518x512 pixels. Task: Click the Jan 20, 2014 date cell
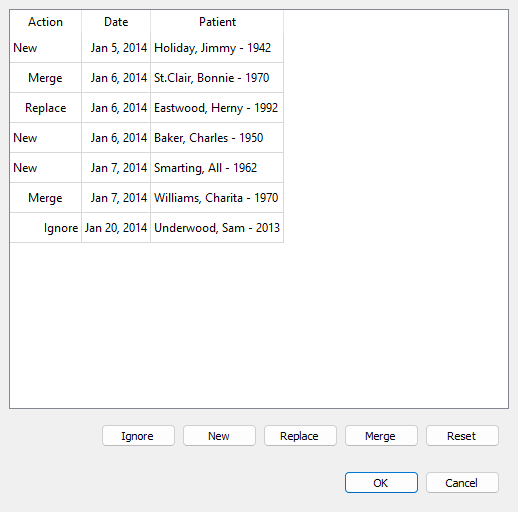pos(116,228)
